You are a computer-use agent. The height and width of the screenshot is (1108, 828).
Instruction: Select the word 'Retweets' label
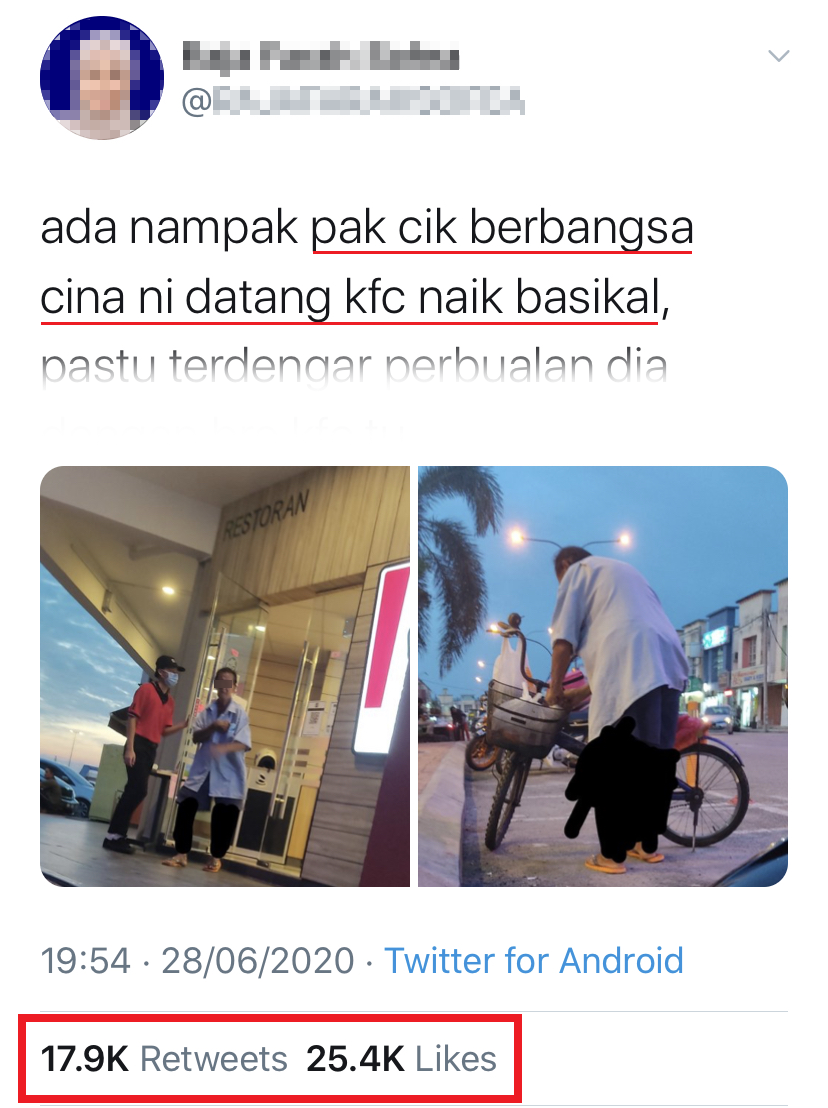214,1059
